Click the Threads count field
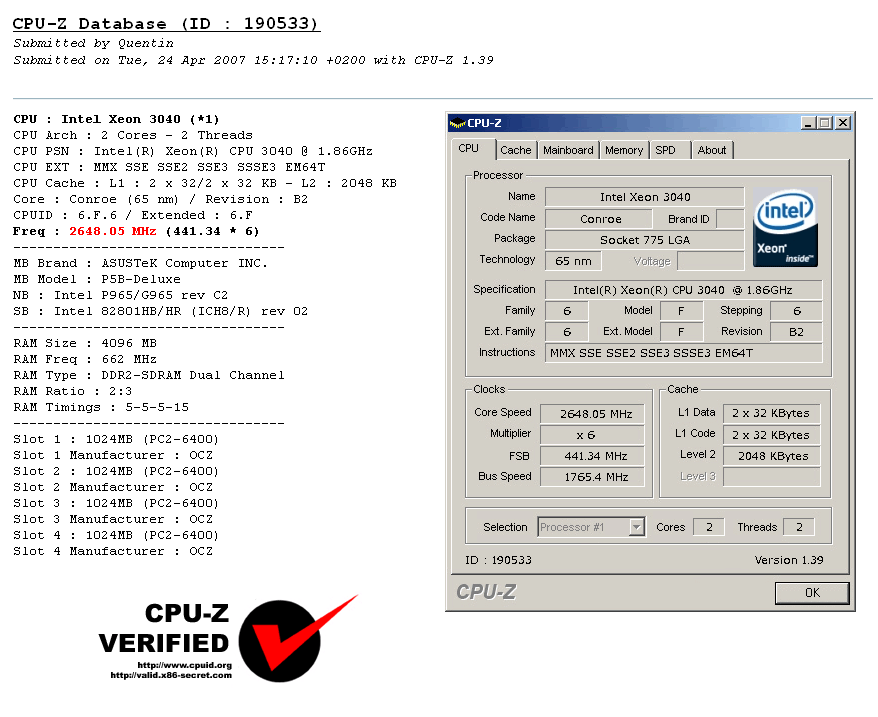The image size is (878, 717). click(798, 527)
